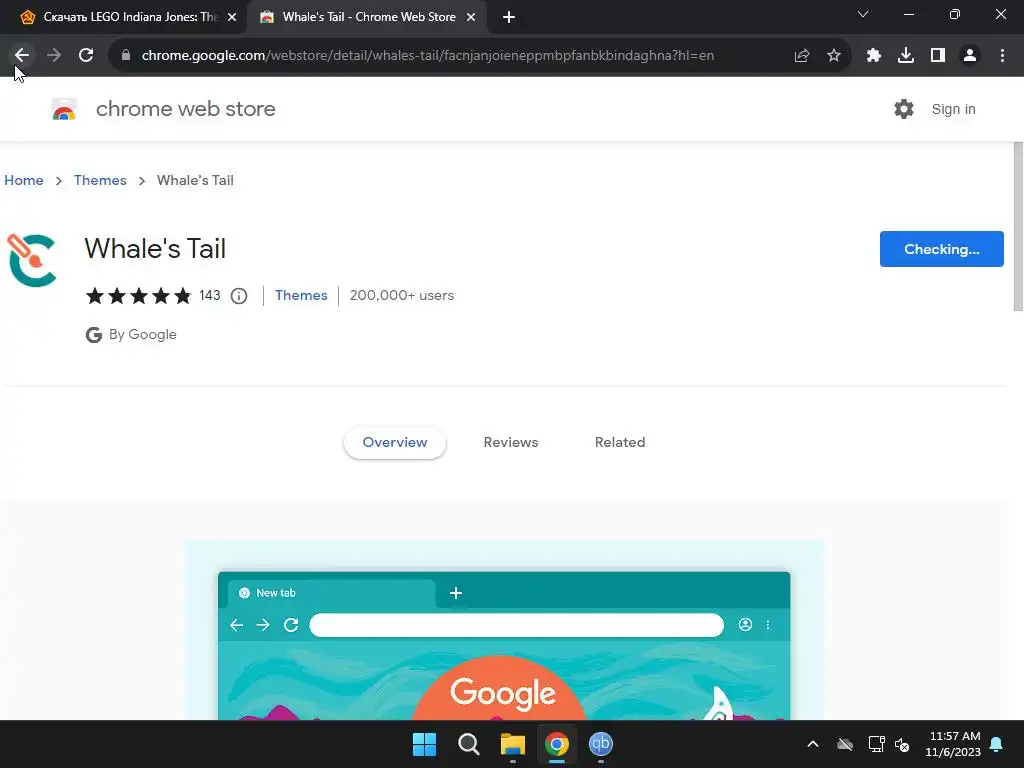Image resolution: width=1024 pixels, height=768 pixels.
Task: Click the Chrome Web Store logo
Action: (x=64, y=109)
